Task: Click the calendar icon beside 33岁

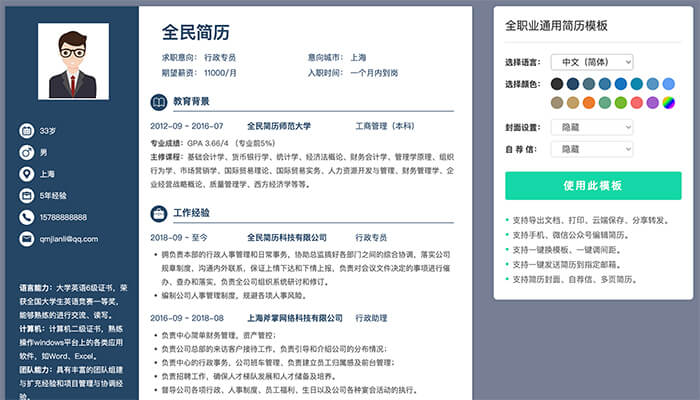Action: click(x=26, y=130)
